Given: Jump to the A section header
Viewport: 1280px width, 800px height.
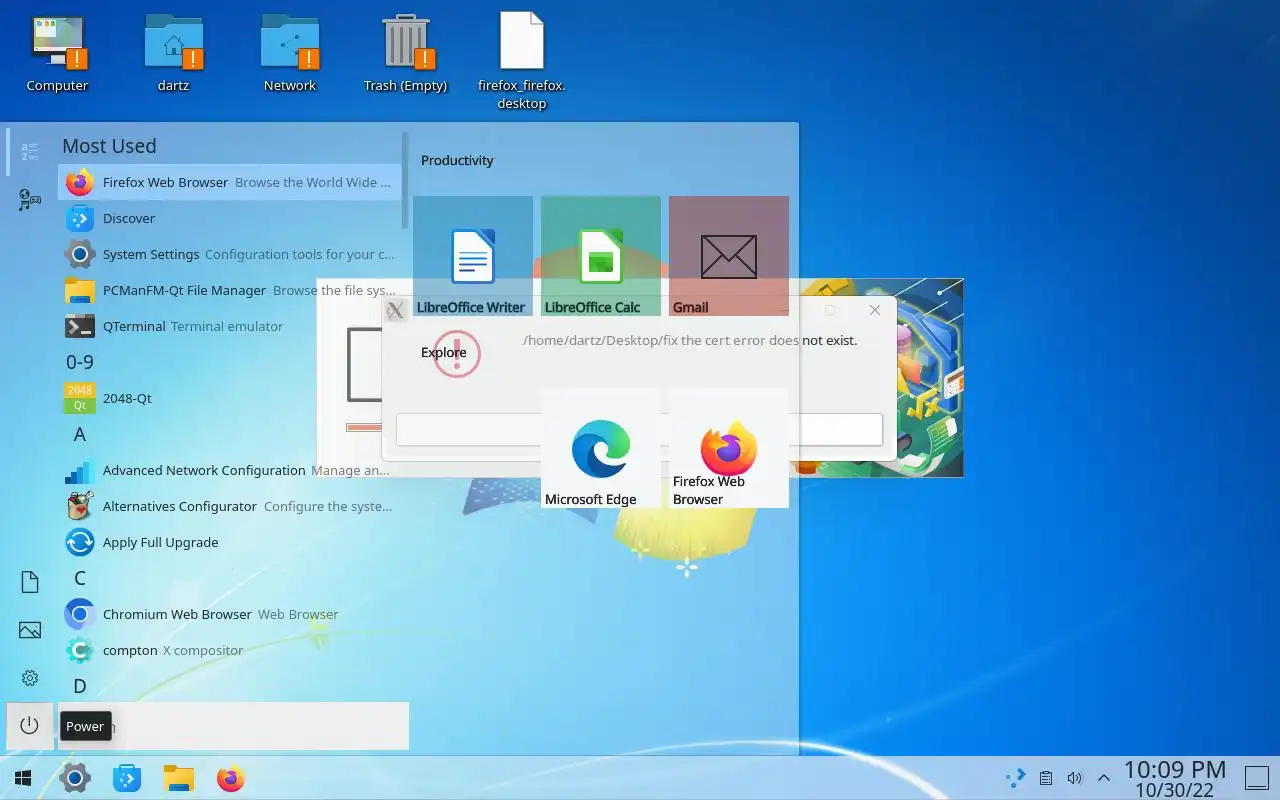Looking at the screenshot, I should pyautogui.click(x=80, y=434).
